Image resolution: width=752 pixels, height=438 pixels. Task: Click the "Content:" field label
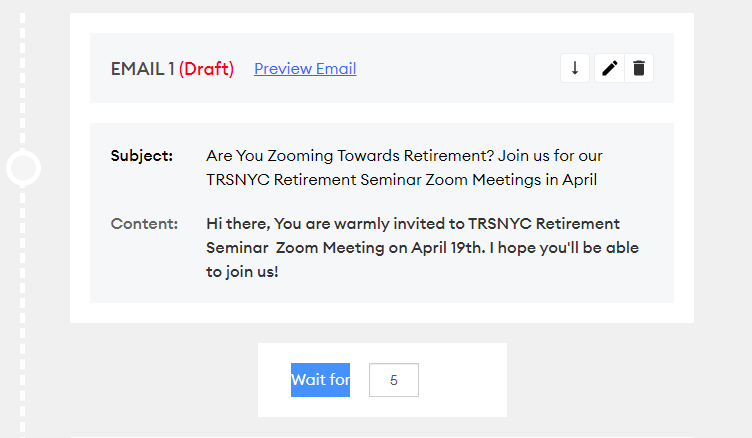pyautogui.click(x=144, y=223)
